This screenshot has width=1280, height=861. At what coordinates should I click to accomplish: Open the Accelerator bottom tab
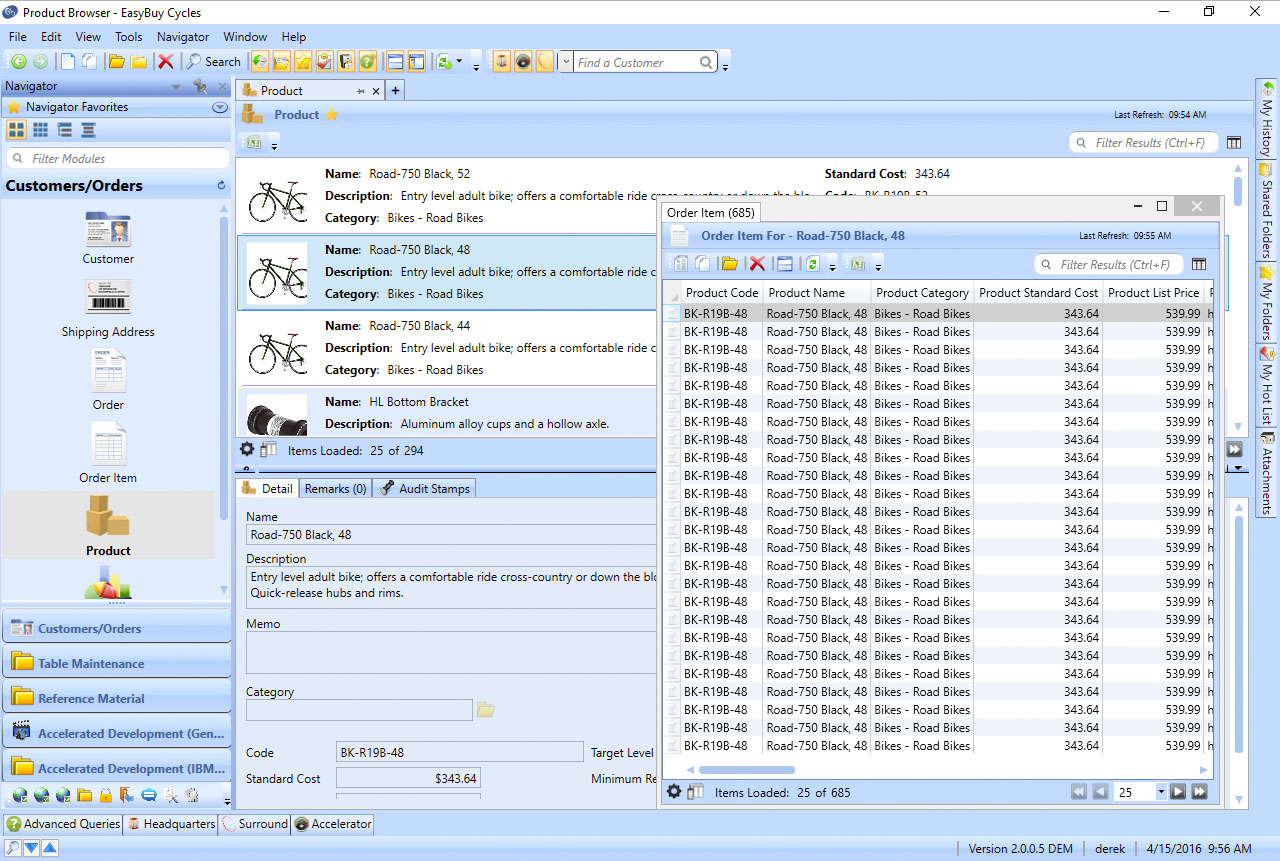333,824
